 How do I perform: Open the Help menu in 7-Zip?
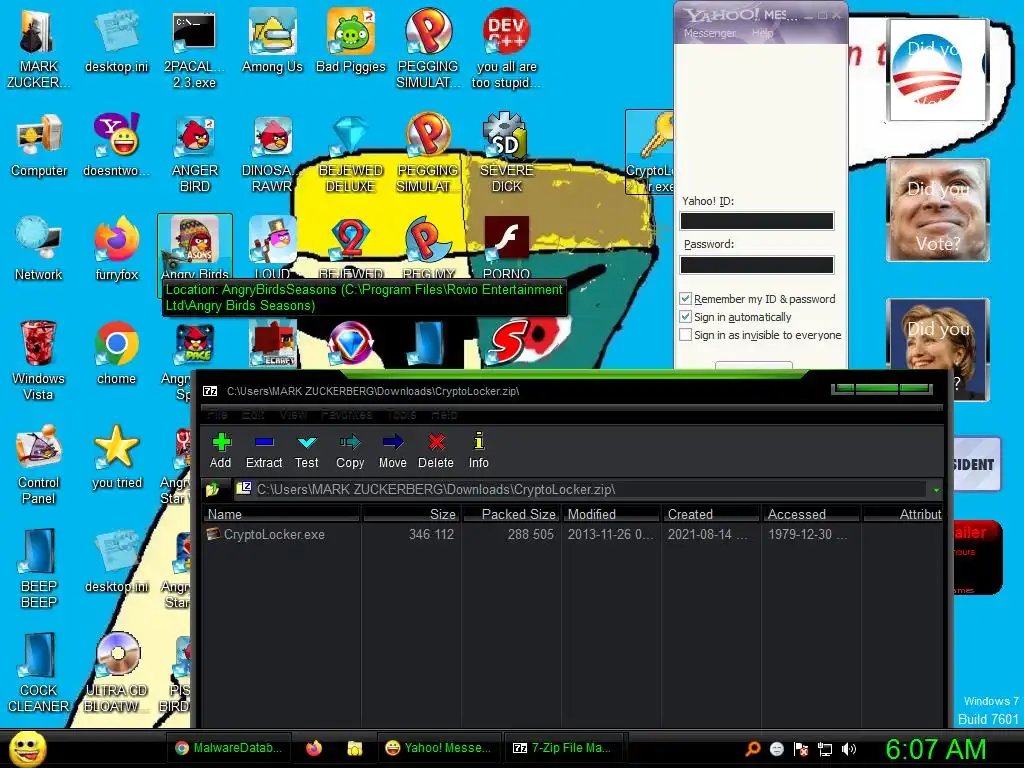444,414
